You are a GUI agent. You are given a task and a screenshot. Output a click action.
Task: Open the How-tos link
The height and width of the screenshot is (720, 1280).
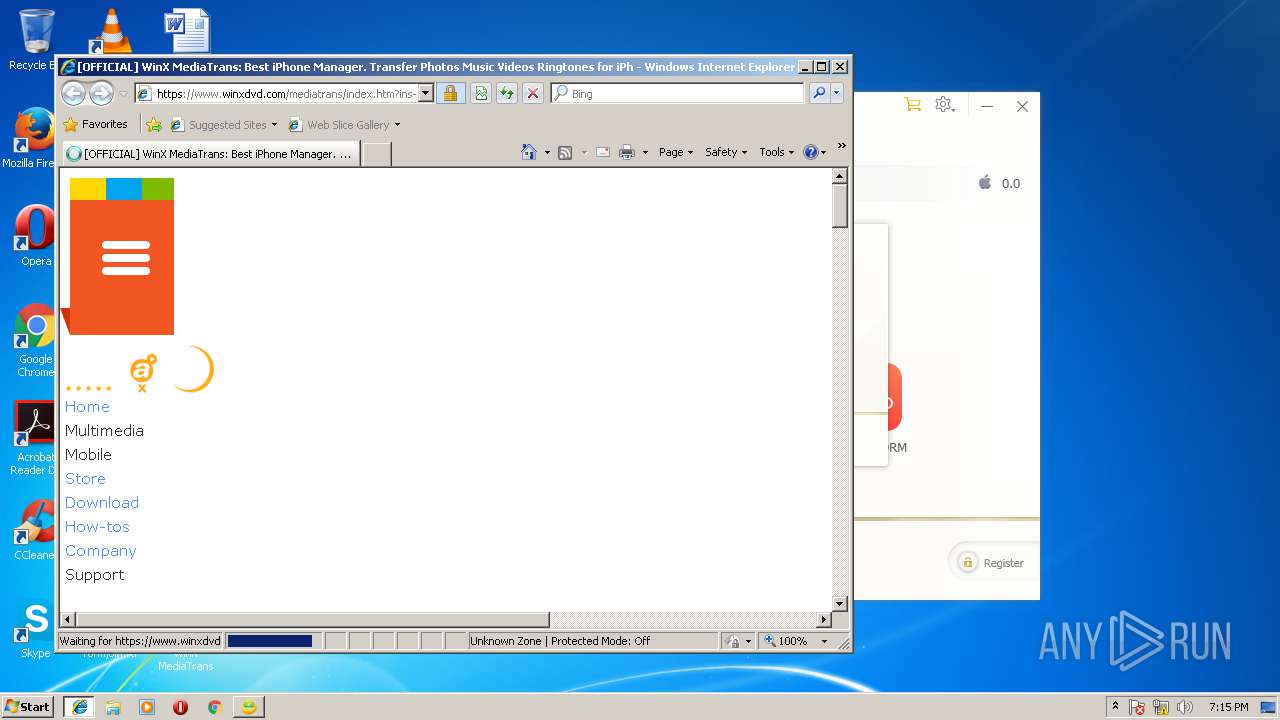pyautogui.click(x=97, y=526)
